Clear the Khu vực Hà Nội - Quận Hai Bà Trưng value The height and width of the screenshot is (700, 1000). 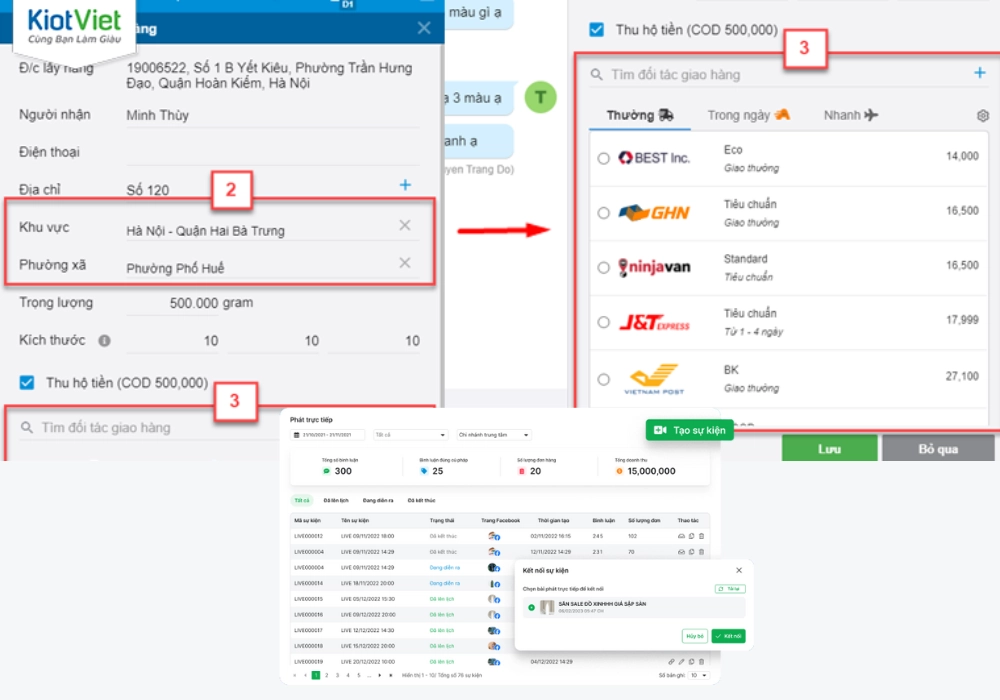[404, 225]
